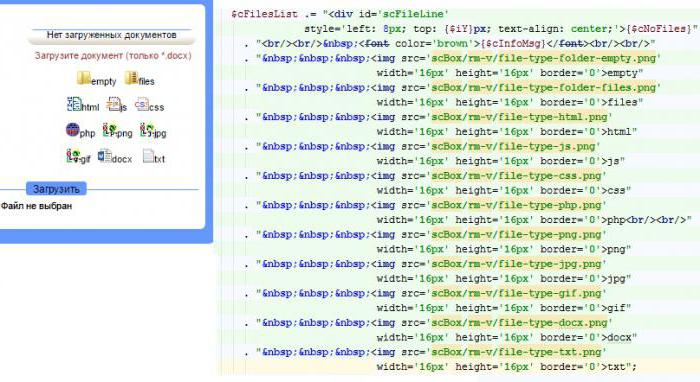Click the 'Файл не выбран' file label

(36, 206)
